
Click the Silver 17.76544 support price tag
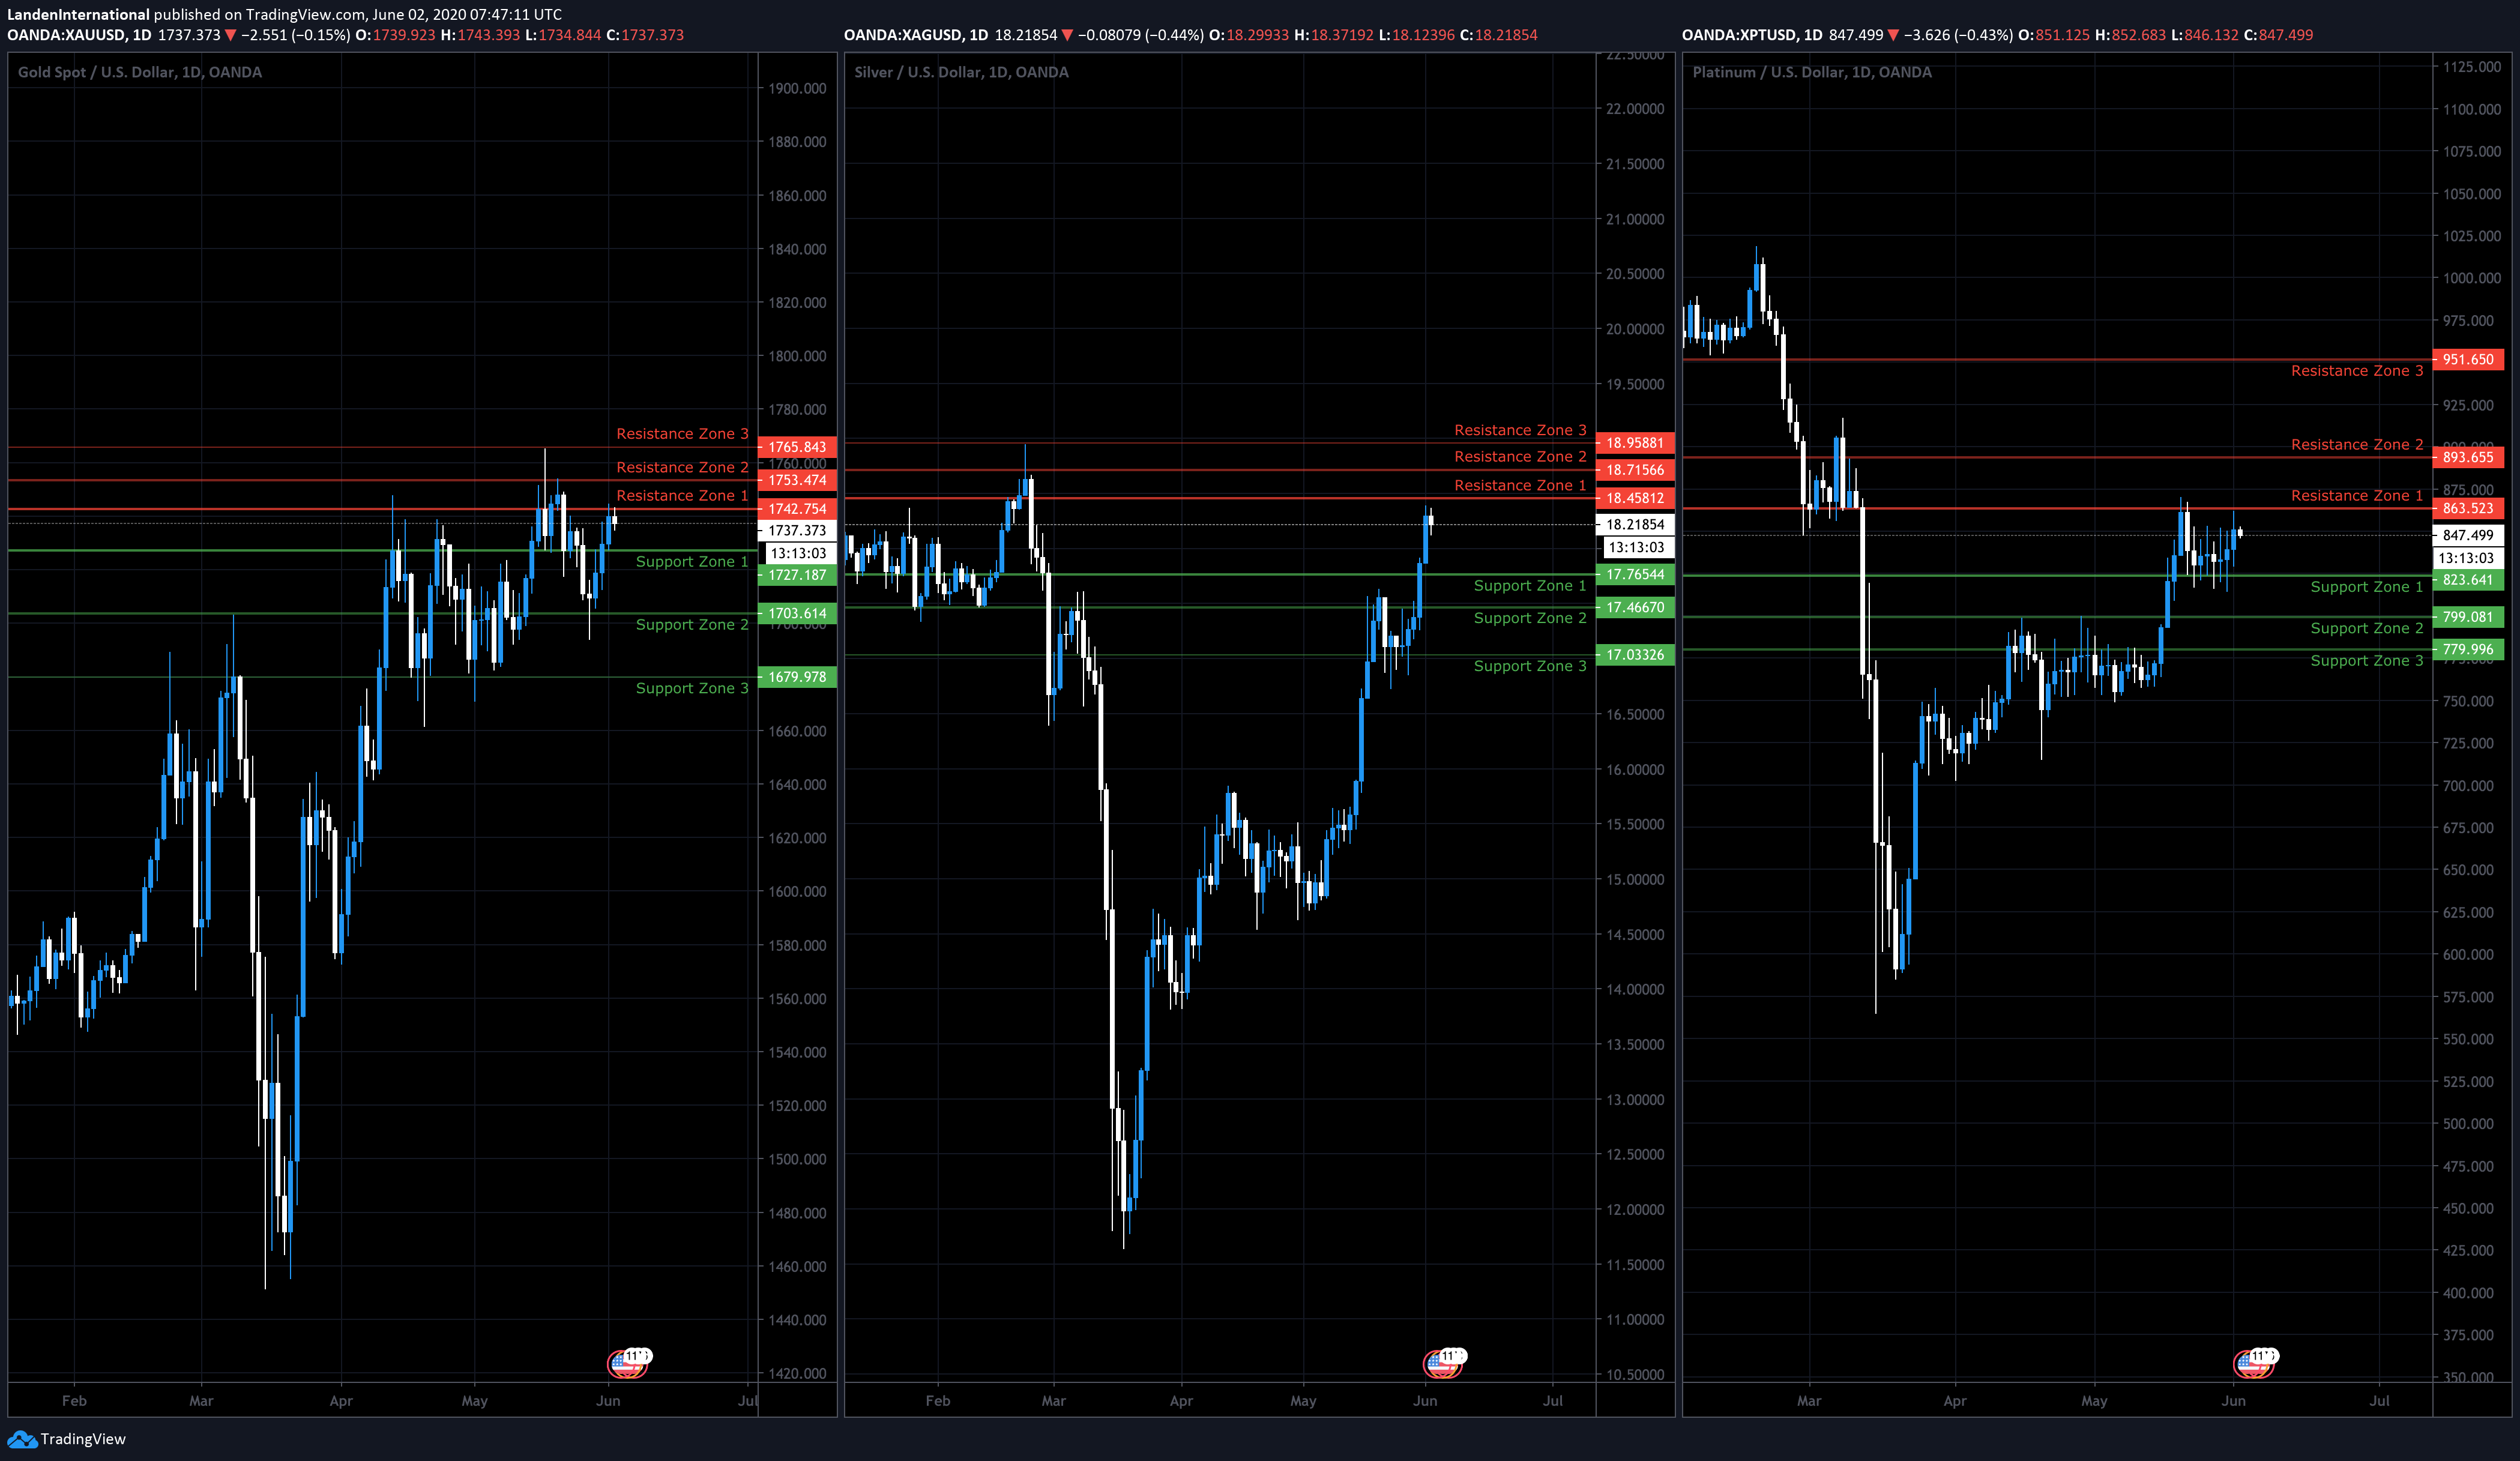pyautogui.click(x=1635, y=575)
